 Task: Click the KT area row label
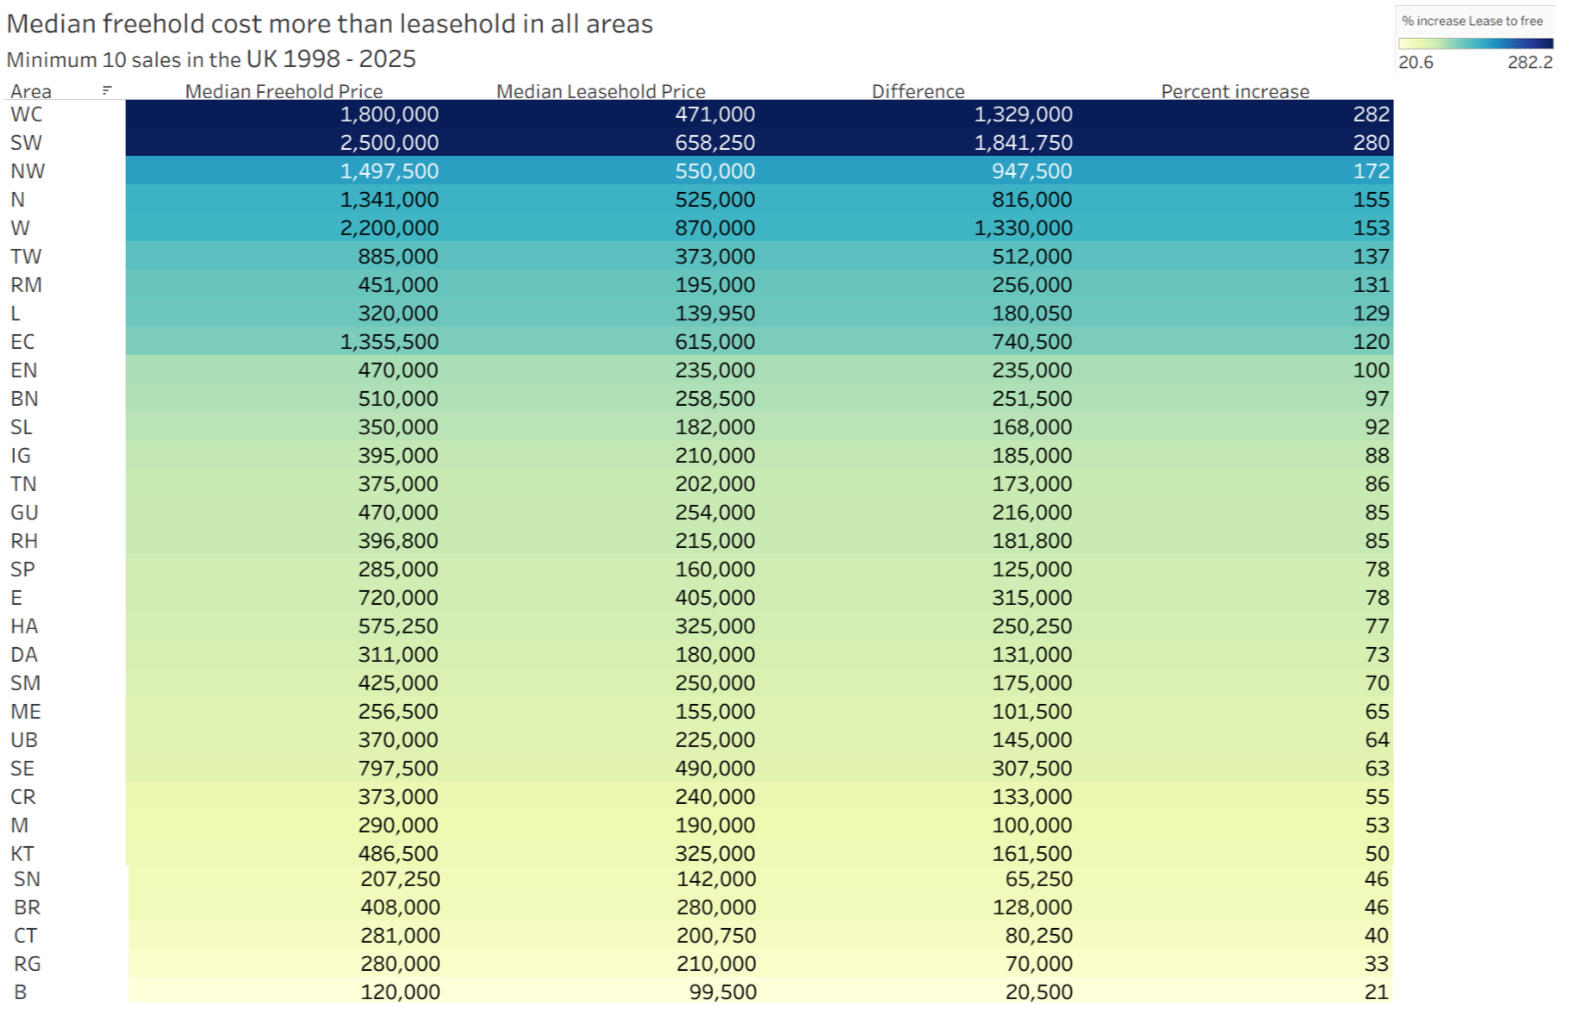tap(22, 854)
